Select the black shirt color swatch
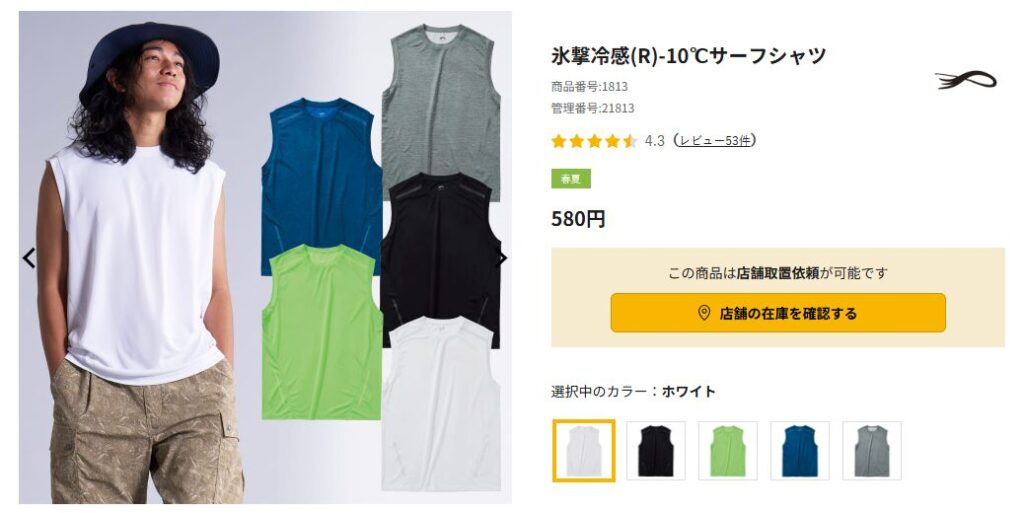The width and height of the screenshot is (1024, 513). (656, 450)
